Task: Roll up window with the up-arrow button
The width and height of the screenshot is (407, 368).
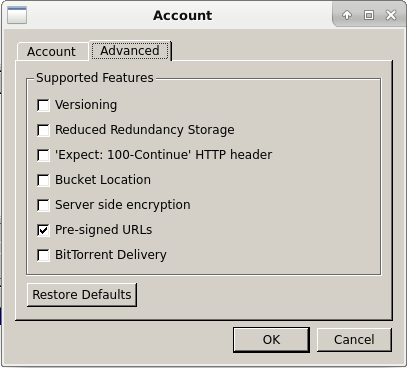Action: (x=347, y=15)
